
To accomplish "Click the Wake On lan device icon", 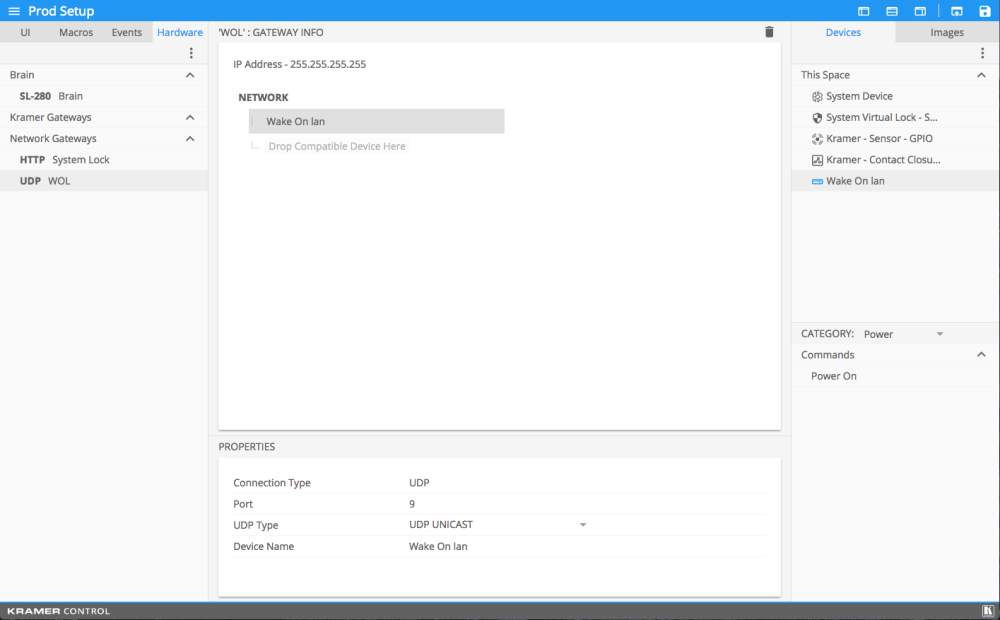I will [817, 181].
